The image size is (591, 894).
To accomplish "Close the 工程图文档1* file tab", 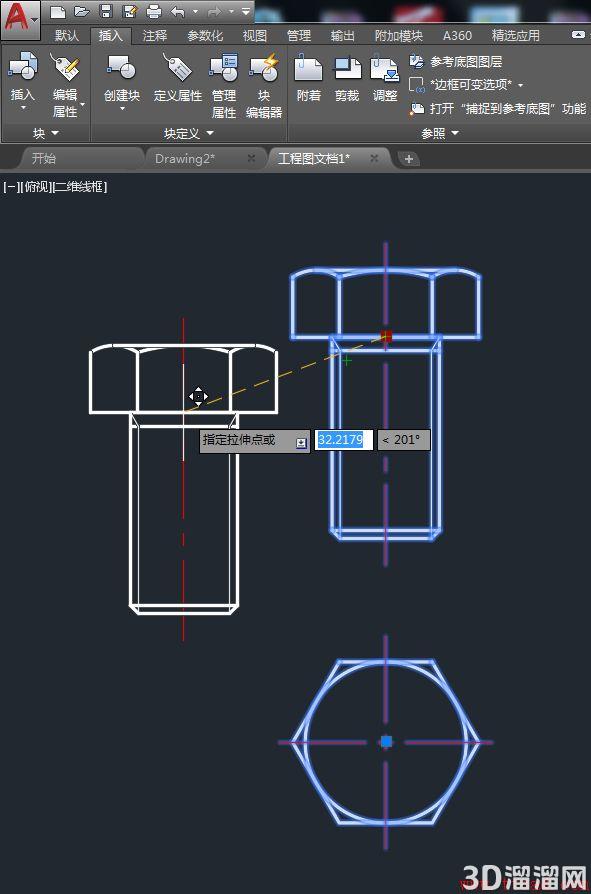I will pos(374,158).
